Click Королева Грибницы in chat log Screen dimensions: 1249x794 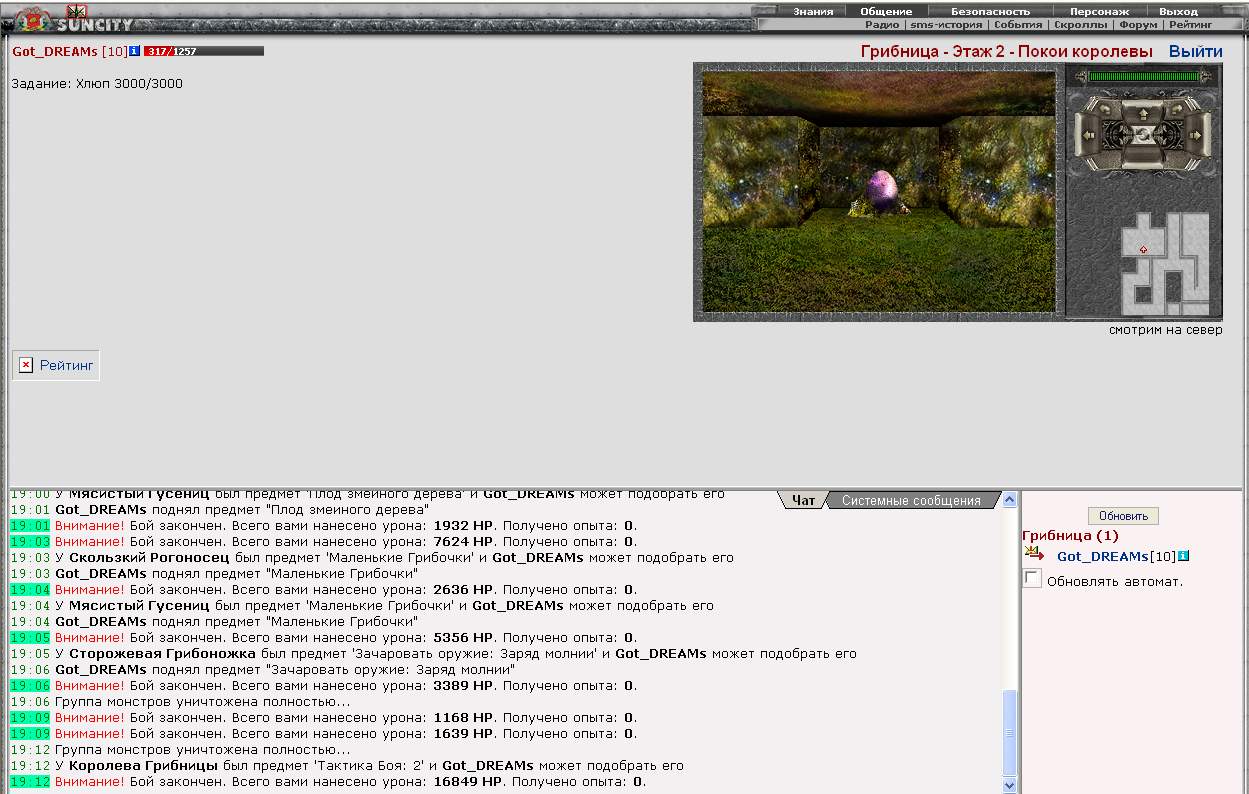(x=143, y=766)
